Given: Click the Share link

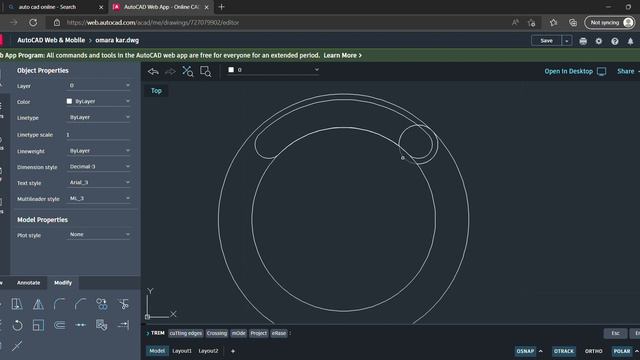Looking at the screenshot, I should 626,71.
